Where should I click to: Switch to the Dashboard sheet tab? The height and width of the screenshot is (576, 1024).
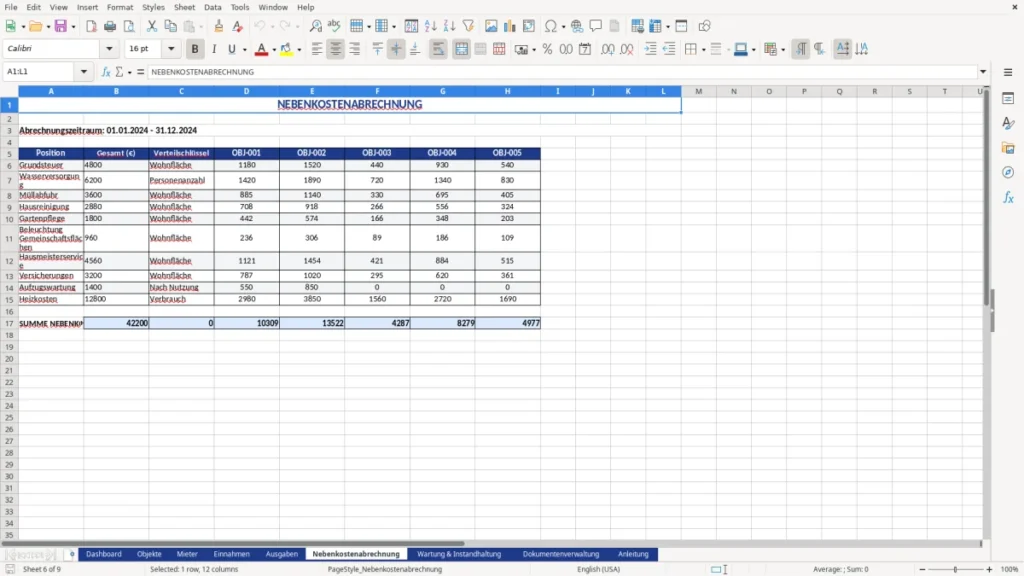pos(104,554)
